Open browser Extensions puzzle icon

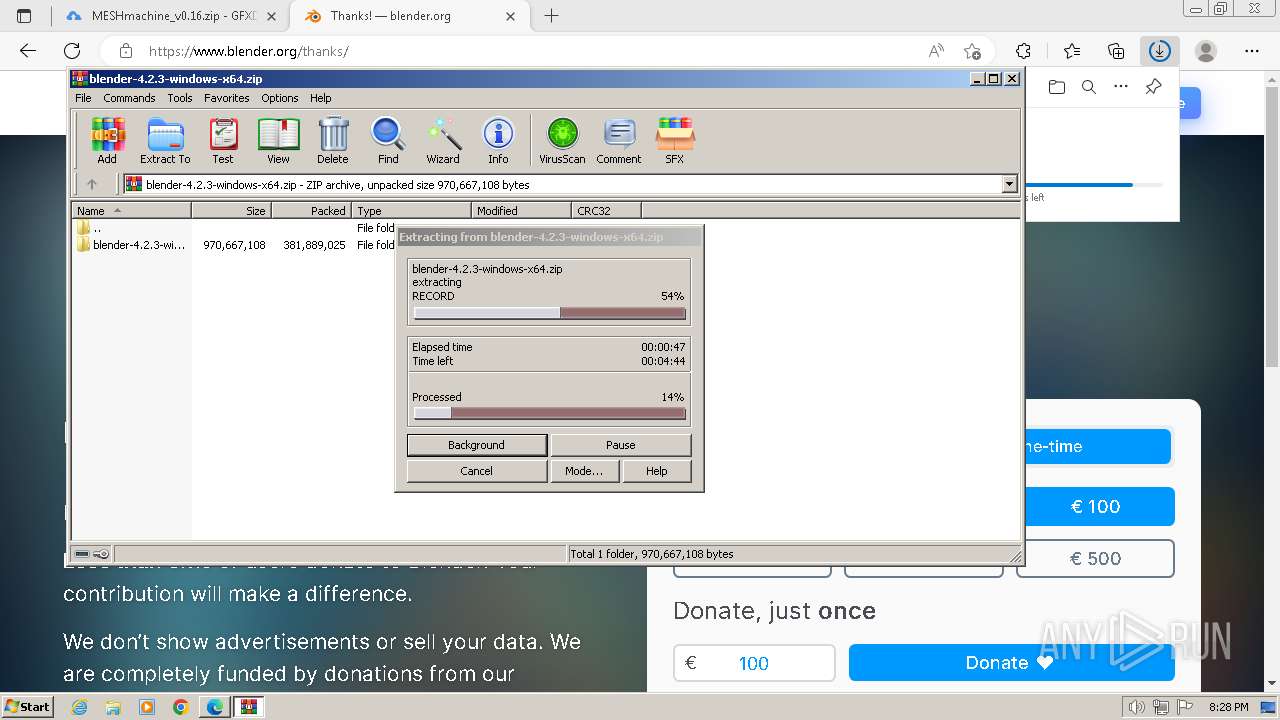[x=1023, y=51]
